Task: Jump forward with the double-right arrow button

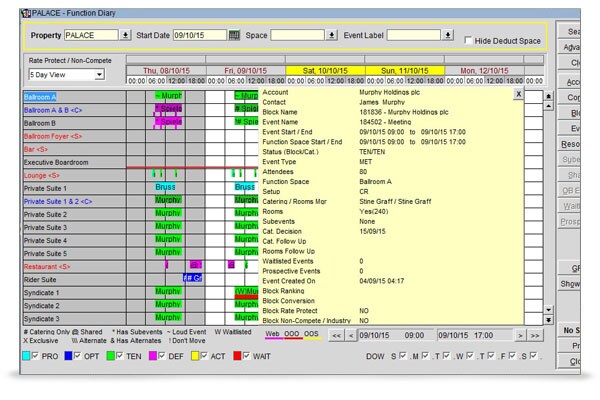Action: click(x=537, y=336)
